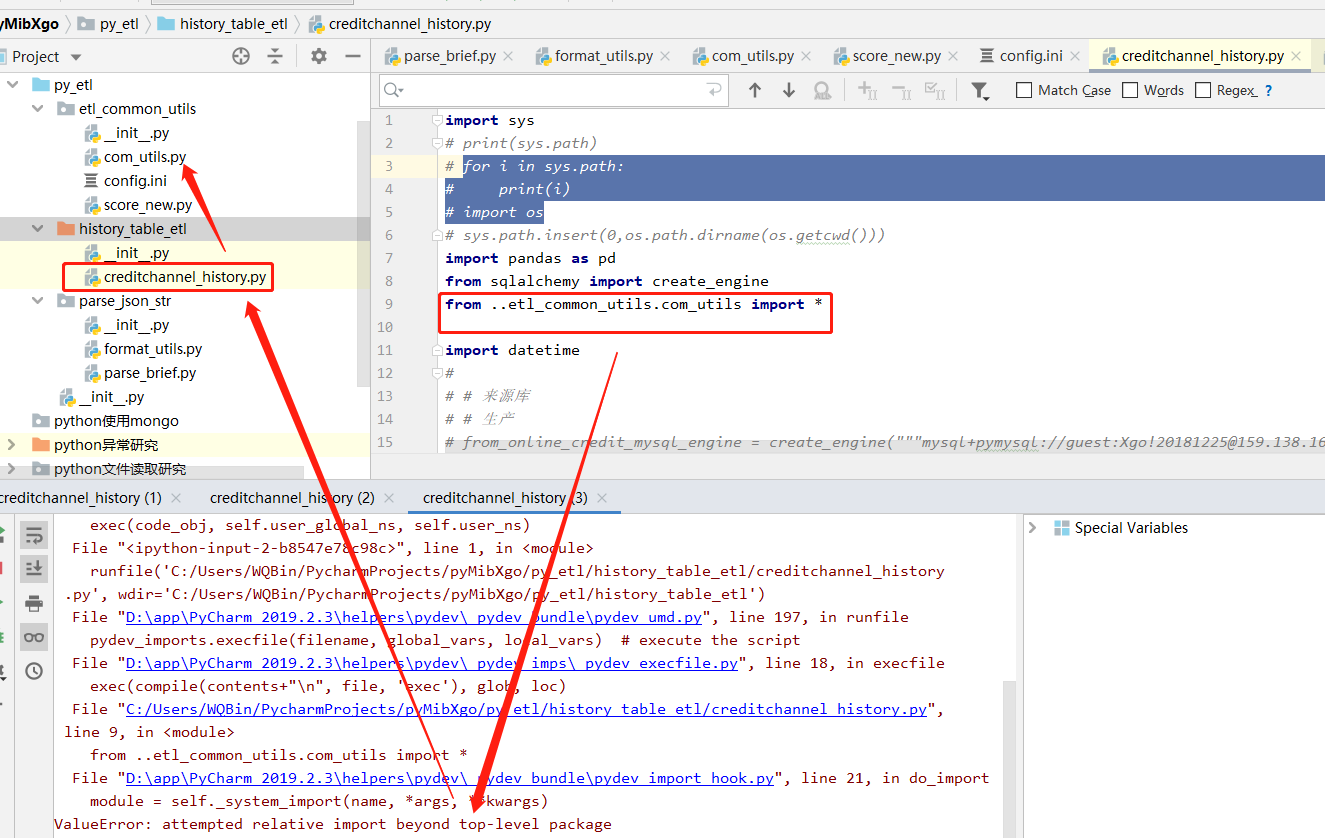Collapse the history_table_etl folder
This screenshot has height=838, width=1325.
pyautogui.click(x=38, y=229)
